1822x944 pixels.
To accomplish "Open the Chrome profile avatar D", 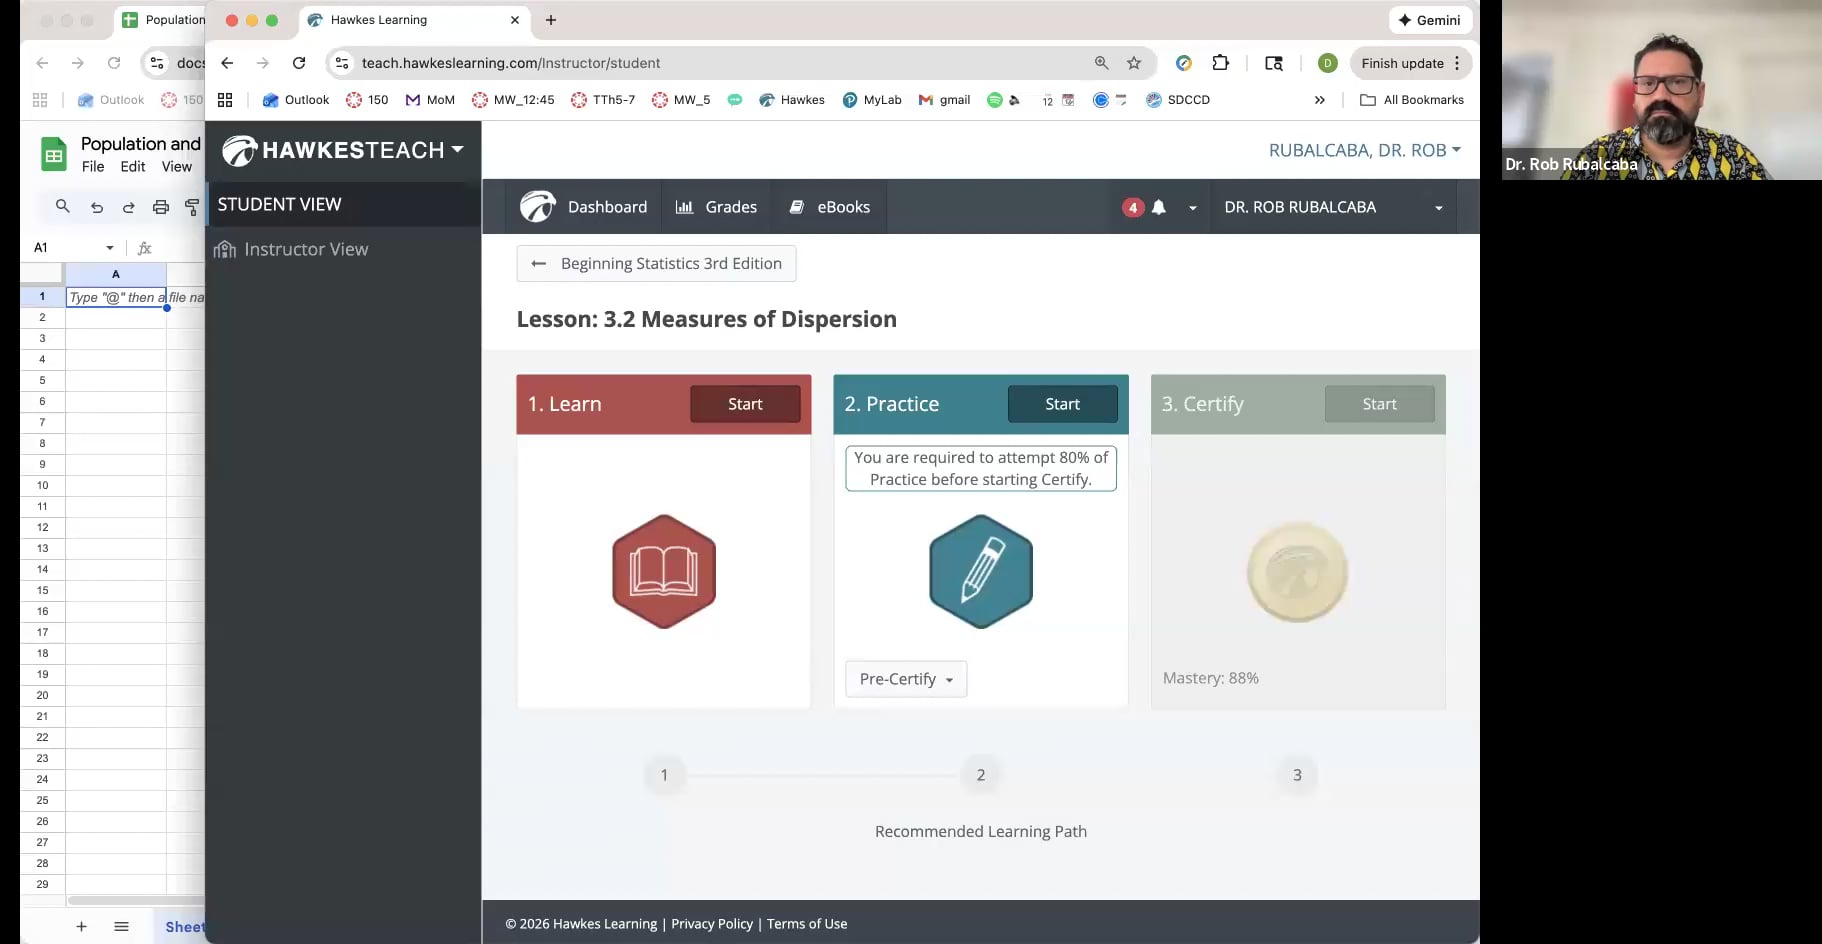I will pyautogui.click(x=1327, y=63).
